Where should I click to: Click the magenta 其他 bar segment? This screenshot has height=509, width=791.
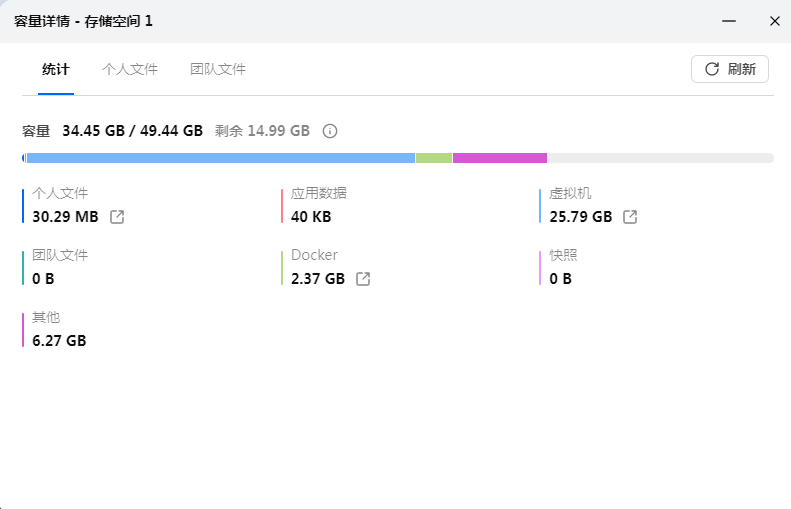499,158
